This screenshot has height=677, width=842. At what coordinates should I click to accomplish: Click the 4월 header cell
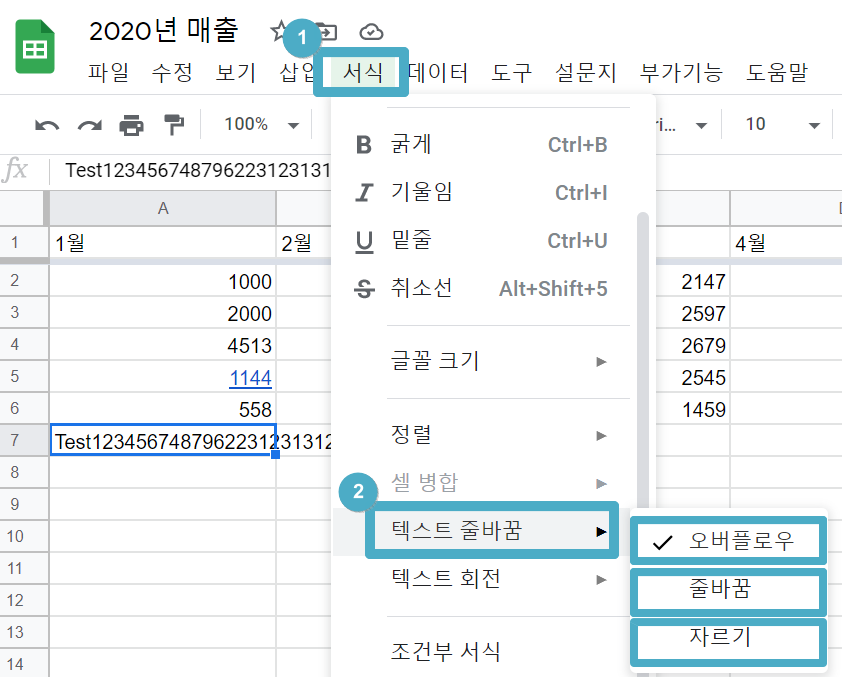(786, 243)
